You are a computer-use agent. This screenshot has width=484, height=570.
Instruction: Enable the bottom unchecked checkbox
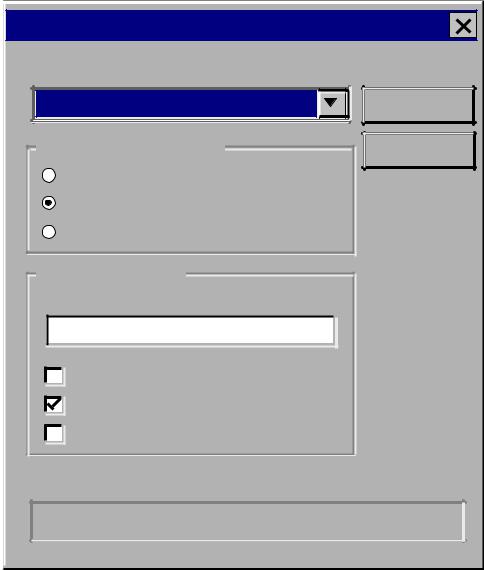coord(54,433)
